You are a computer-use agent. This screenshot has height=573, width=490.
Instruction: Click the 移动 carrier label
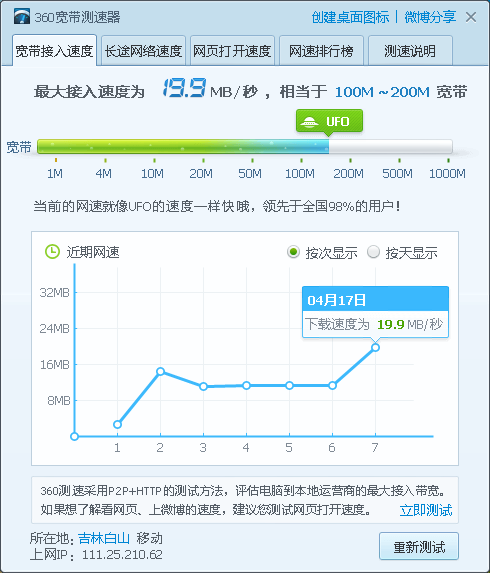click(x=149, y=538)
